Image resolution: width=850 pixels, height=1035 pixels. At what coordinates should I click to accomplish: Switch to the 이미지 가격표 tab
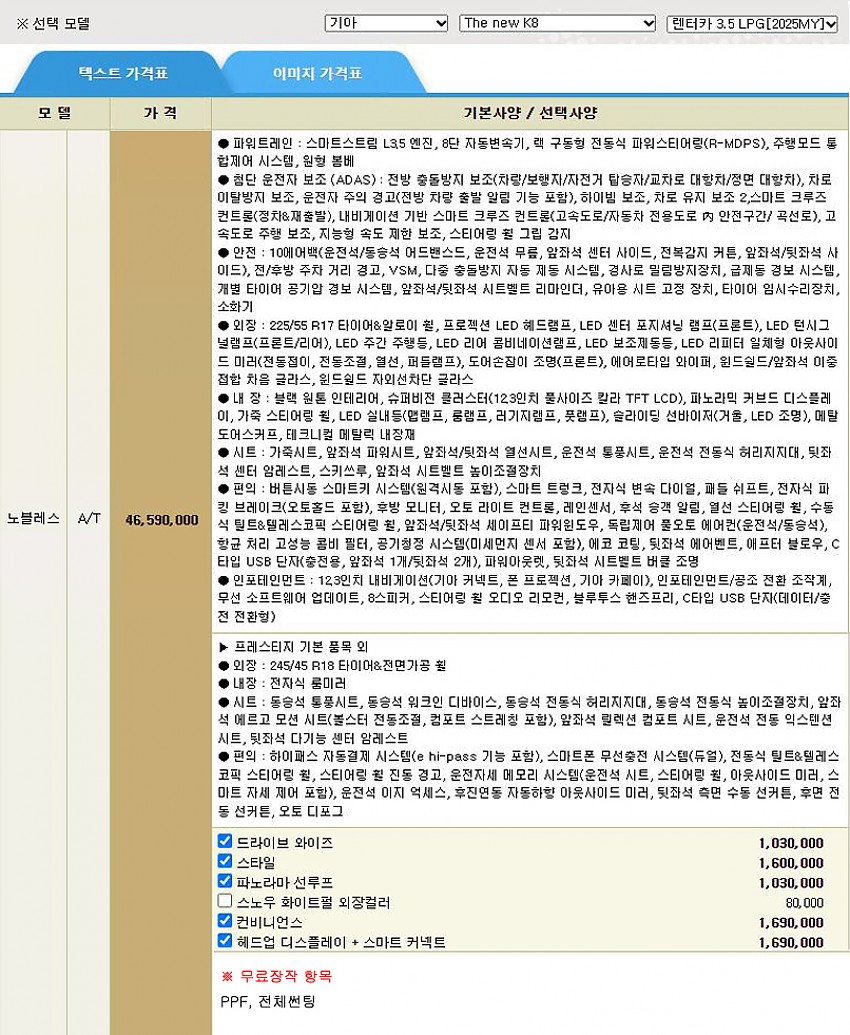pos(317,73)
